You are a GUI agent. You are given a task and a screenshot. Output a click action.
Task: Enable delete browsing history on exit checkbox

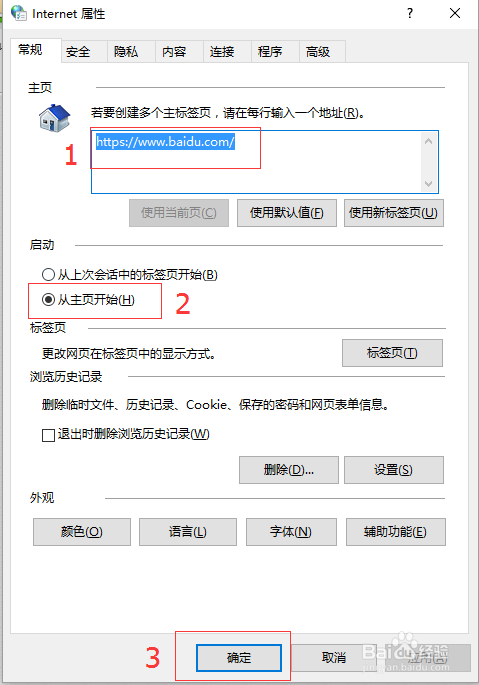[x=48, y=435]
